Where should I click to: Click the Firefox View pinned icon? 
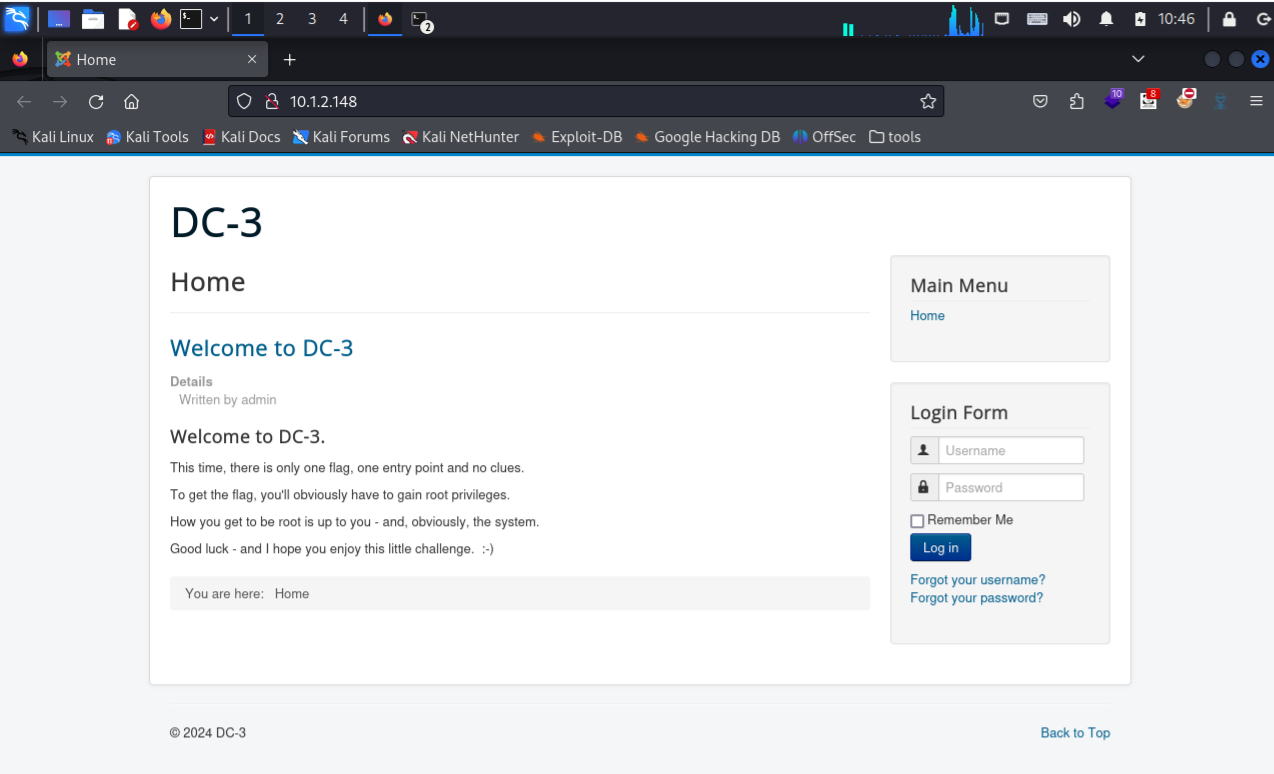20,59
